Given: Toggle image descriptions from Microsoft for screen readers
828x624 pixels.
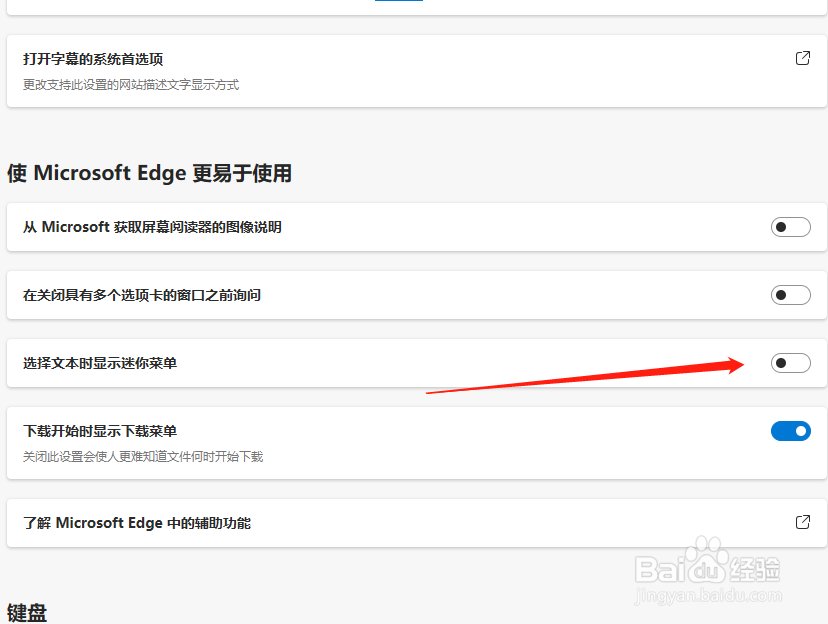Looking at the screenshot, I should click(791, 227).
